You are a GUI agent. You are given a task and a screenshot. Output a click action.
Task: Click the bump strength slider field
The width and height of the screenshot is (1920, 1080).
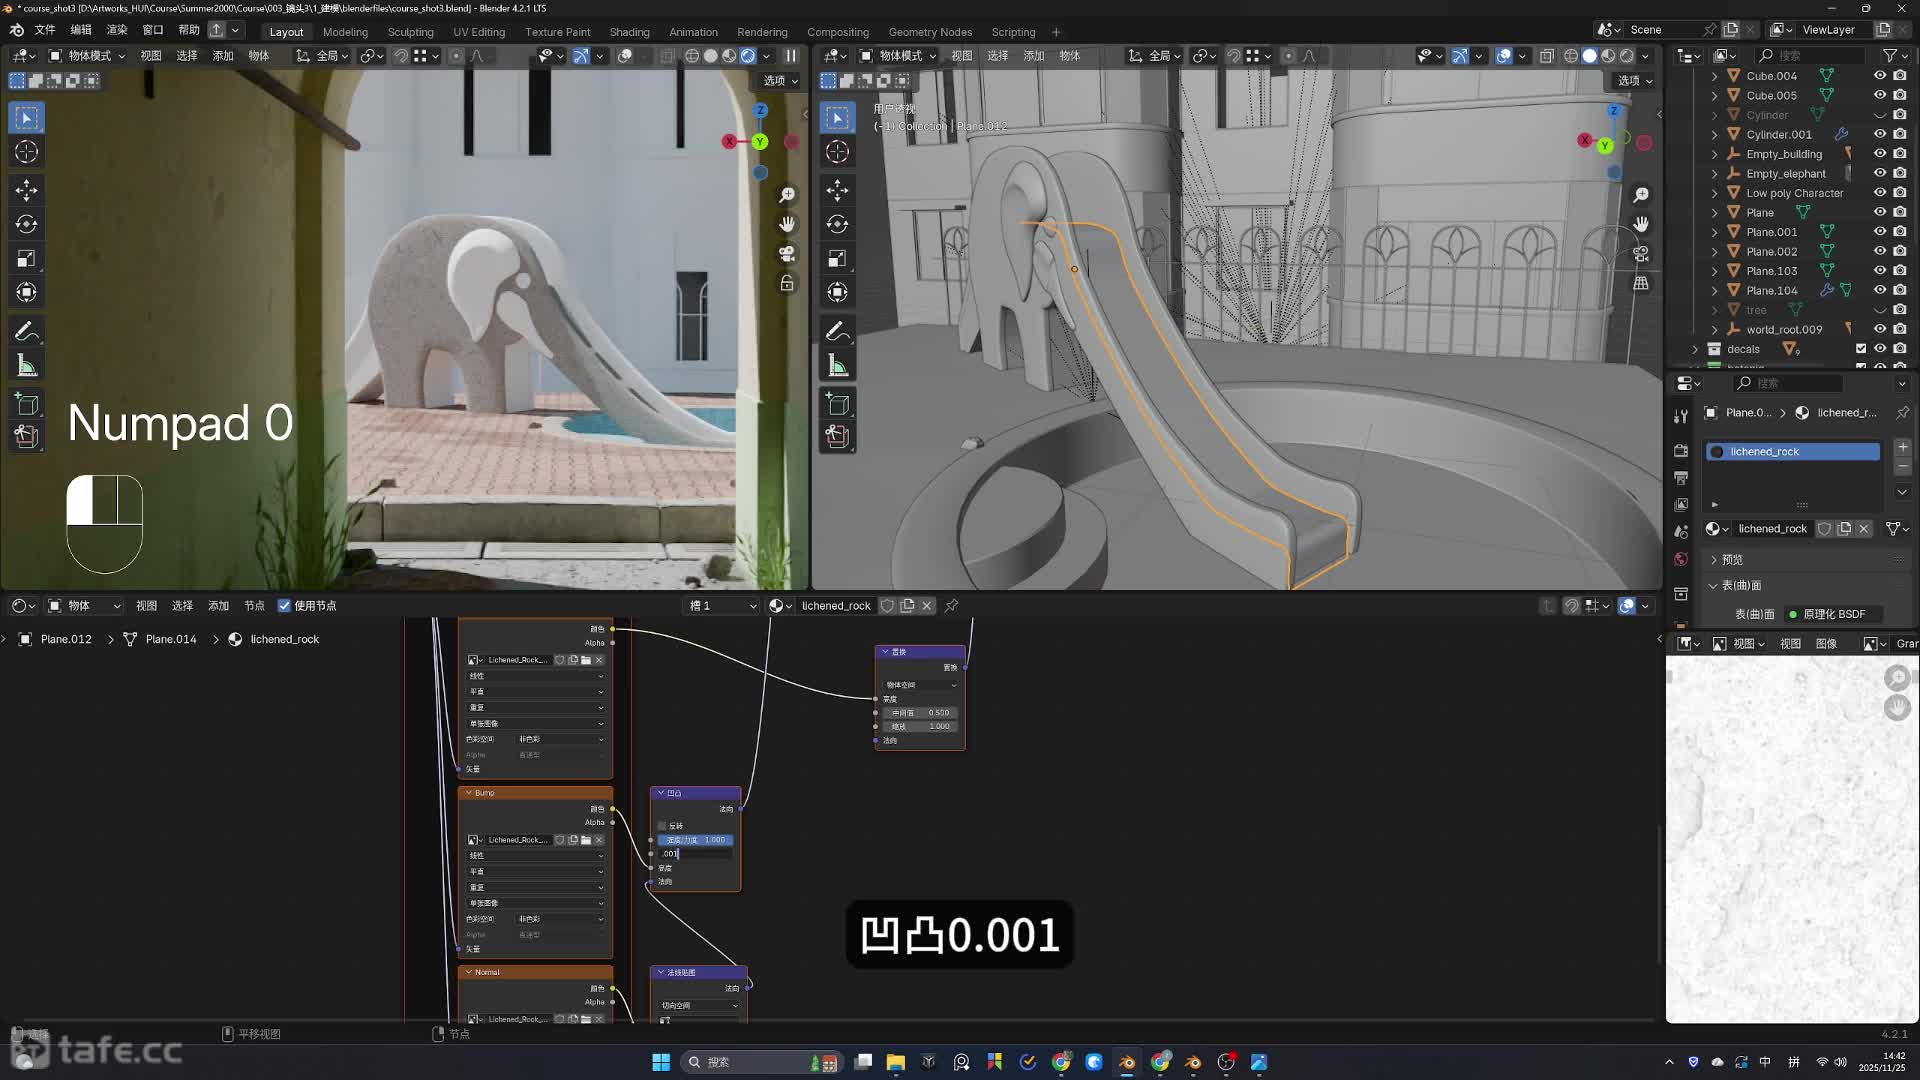coord(696,840)
